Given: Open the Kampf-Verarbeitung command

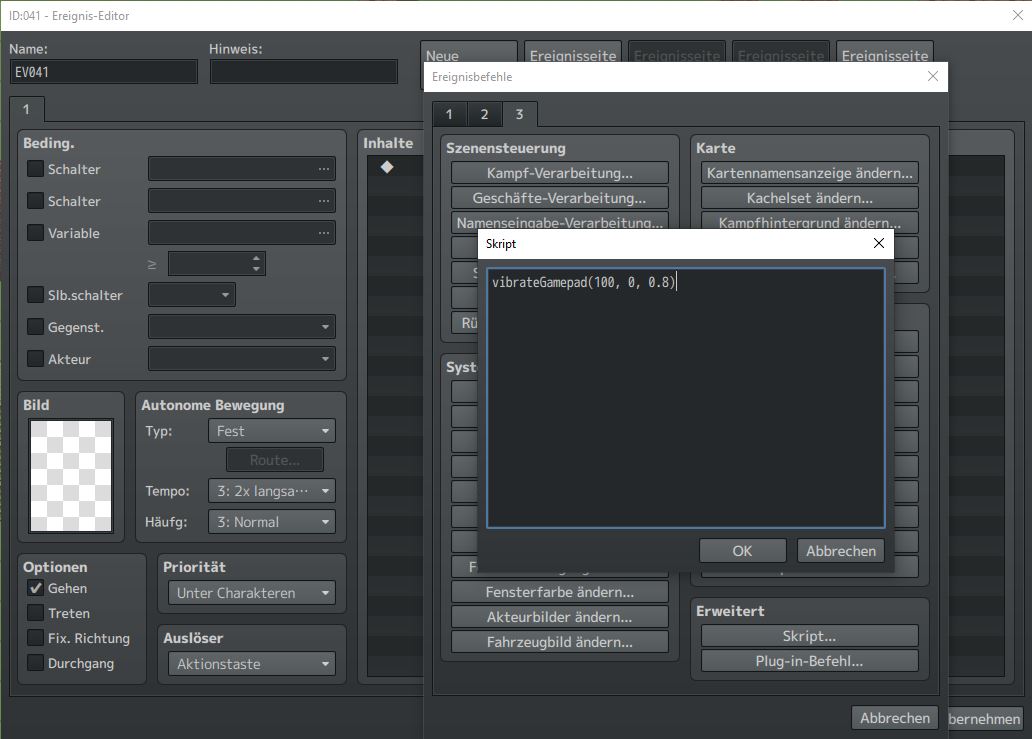Looking at the screenshot, I should tap(560, 172).
